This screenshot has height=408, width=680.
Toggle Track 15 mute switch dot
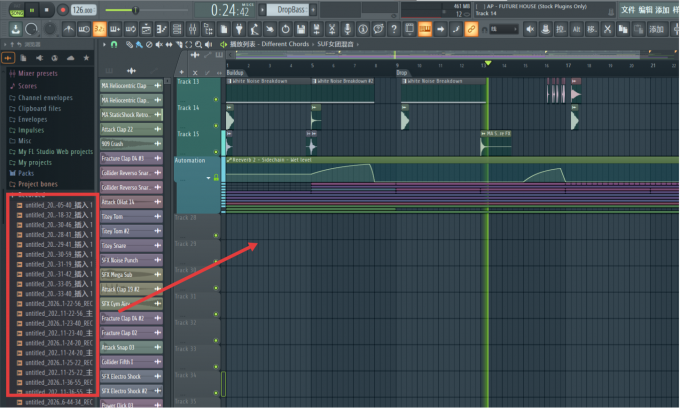click(x=216, y=152)
